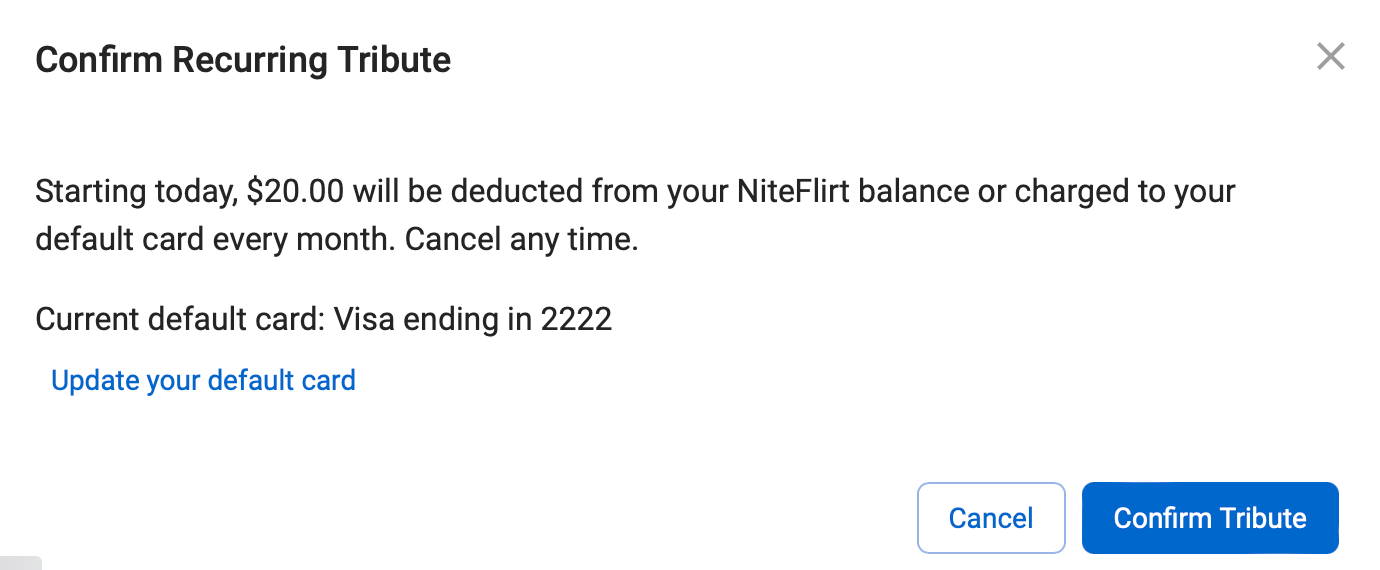Approve the monthly $20.00 tribute charge
The width and height of the screenshot is (1380, 570).
[1210, 518]
